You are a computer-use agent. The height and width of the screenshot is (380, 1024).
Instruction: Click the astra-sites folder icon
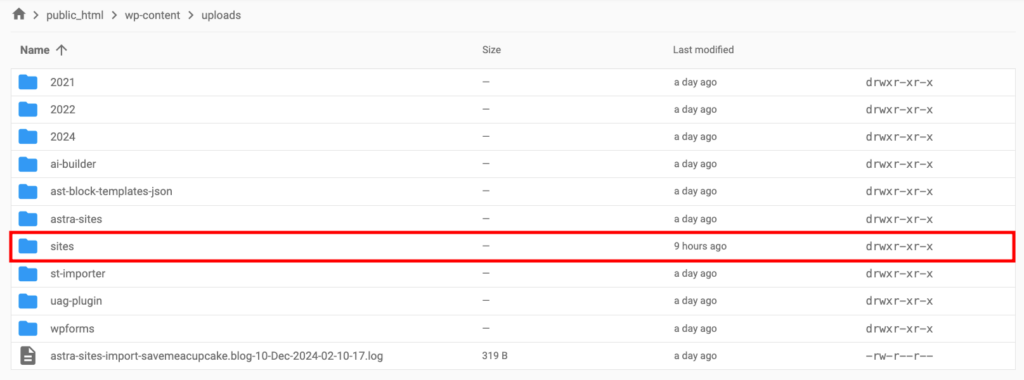[28, 219]
